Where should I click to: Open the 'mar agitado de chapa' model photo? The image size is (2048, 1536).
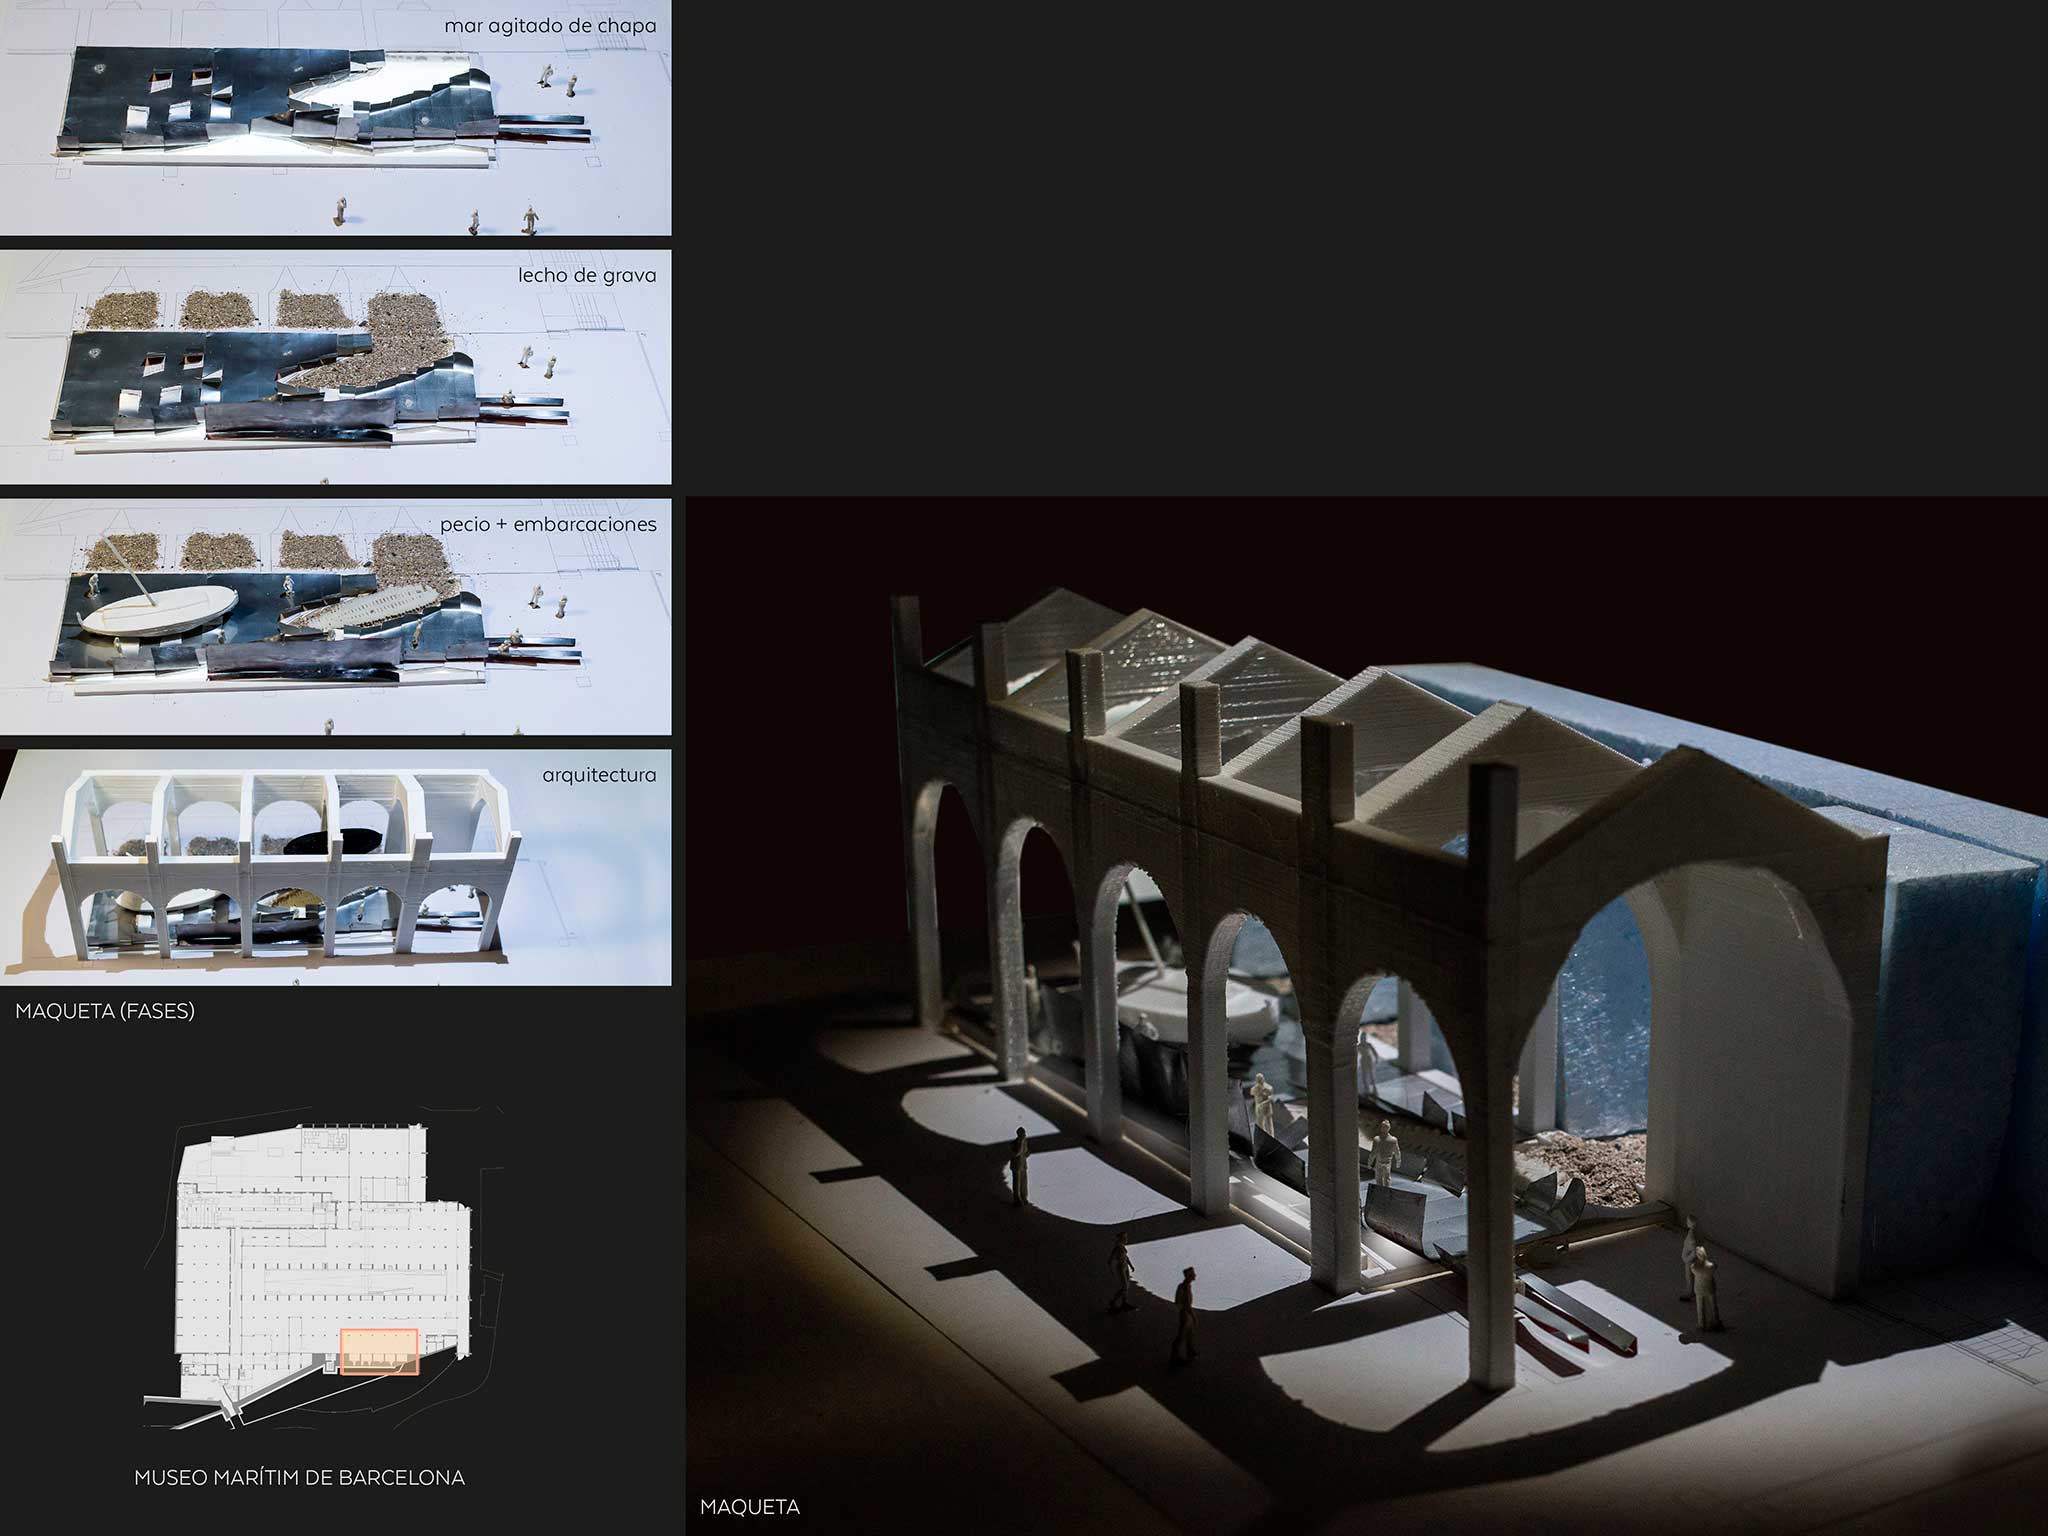(335, 117)
